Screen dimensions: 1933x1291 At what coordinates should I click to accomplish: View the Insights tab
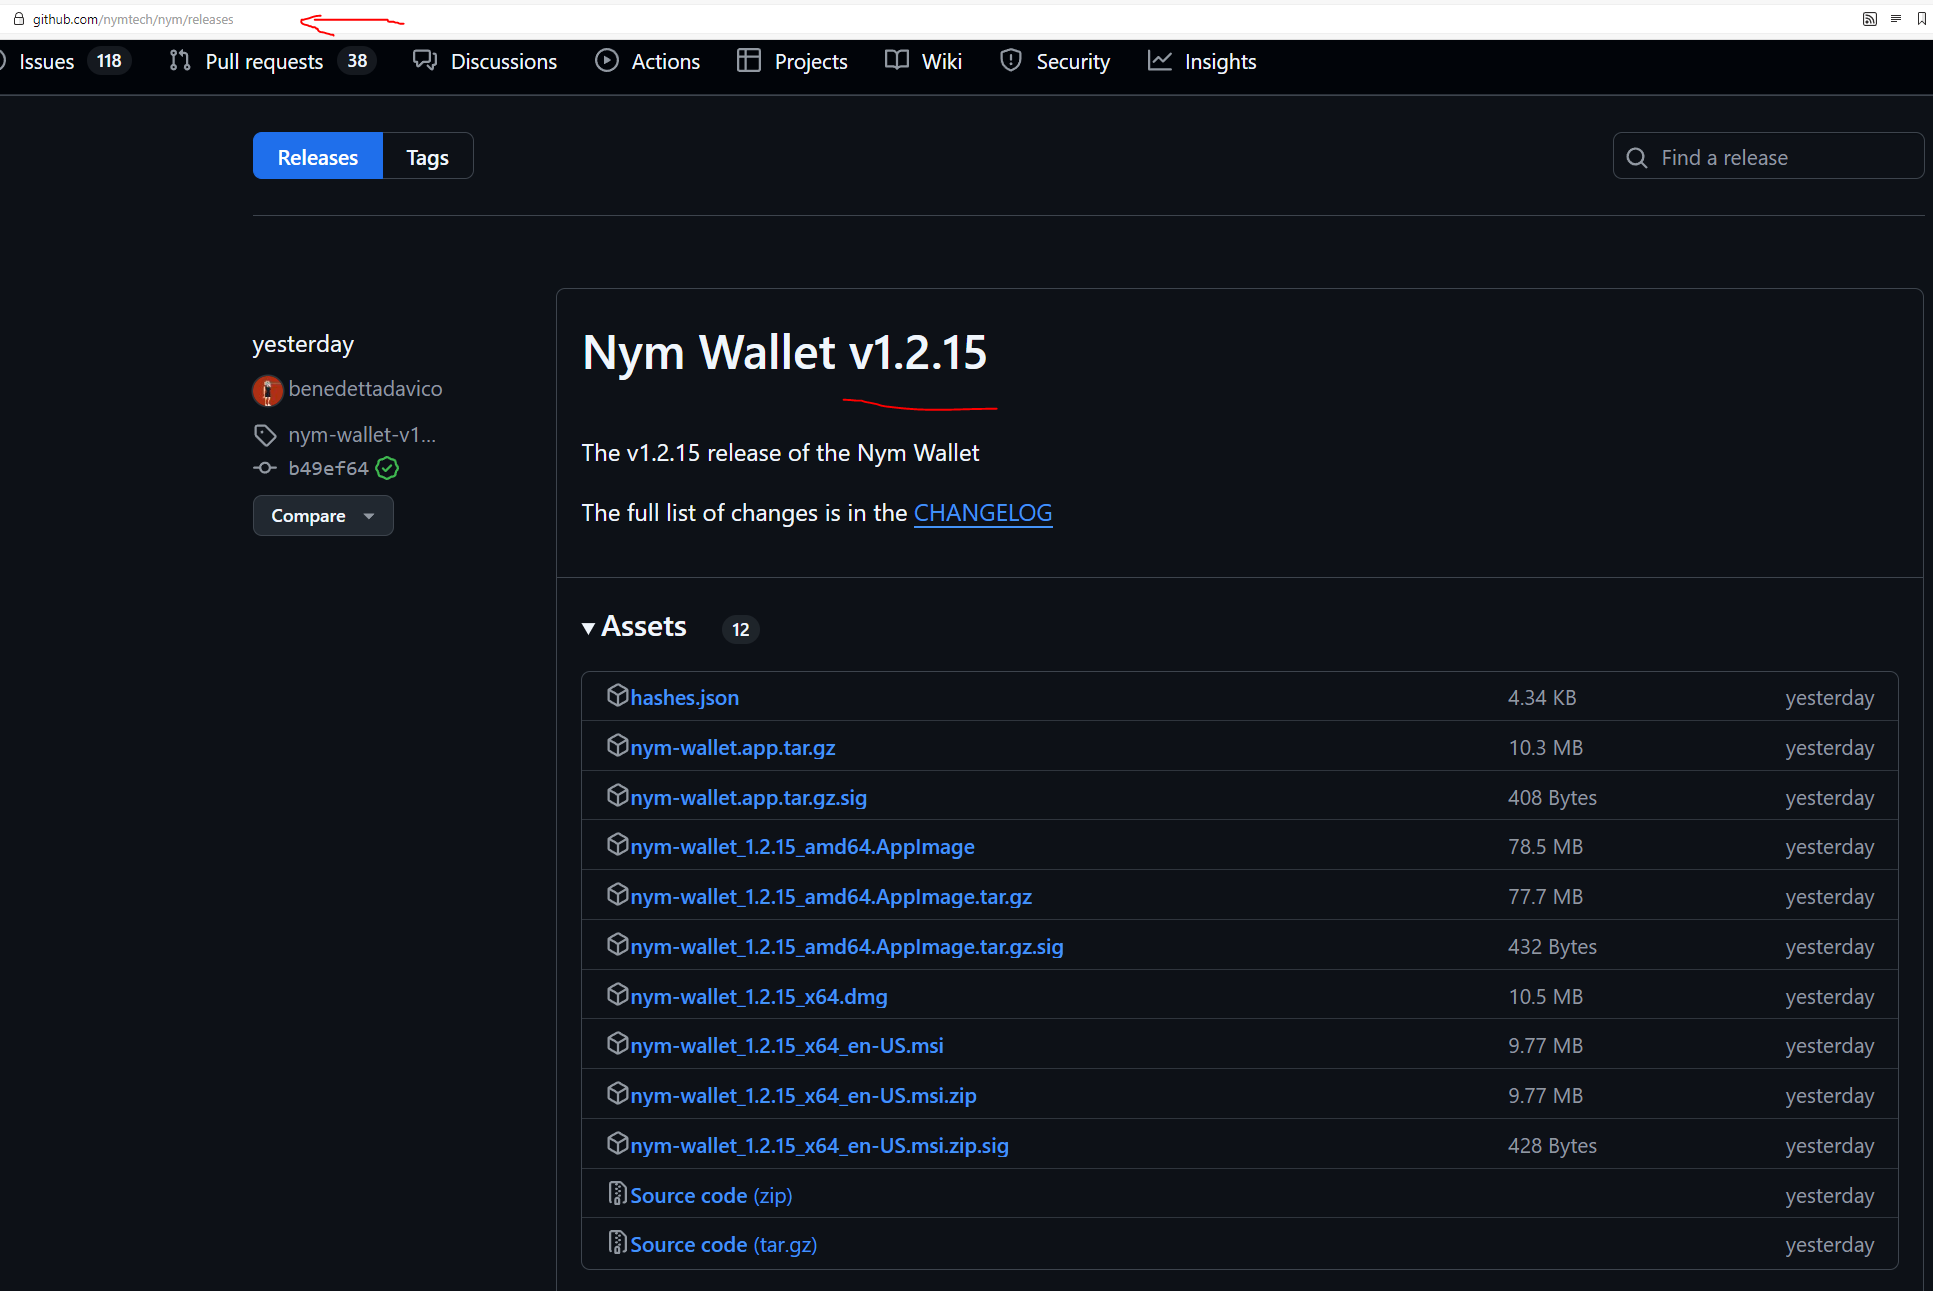tap(1202, 61)
